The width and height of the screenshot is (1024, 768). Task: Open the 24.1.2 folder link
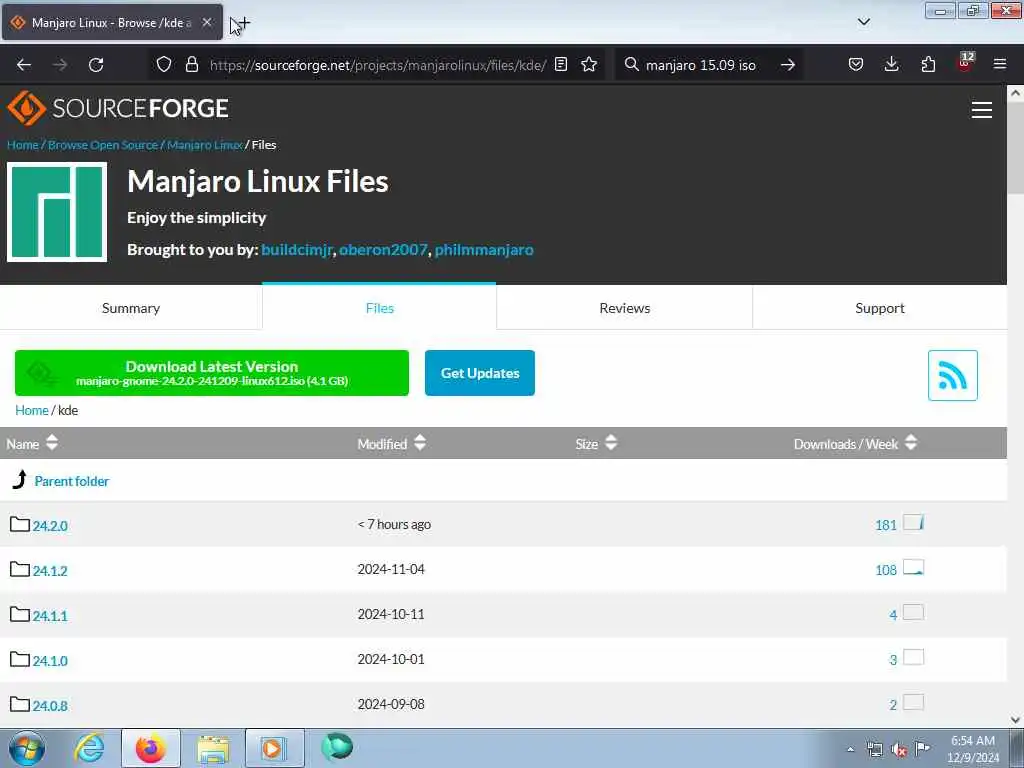click(x=50, y=571)
